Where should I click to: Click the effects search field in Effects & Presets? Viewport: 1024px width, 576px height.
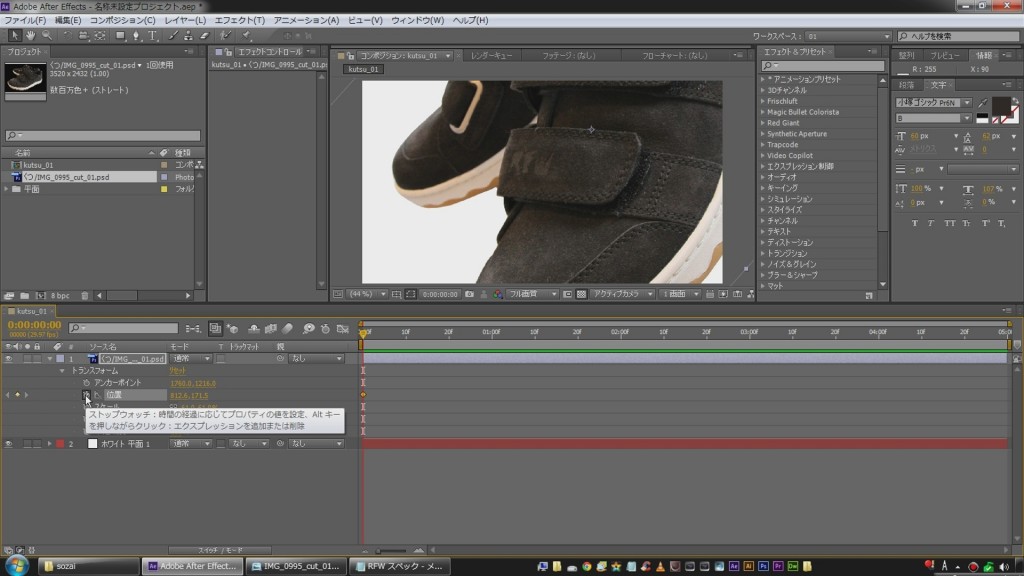pos(823,66)
